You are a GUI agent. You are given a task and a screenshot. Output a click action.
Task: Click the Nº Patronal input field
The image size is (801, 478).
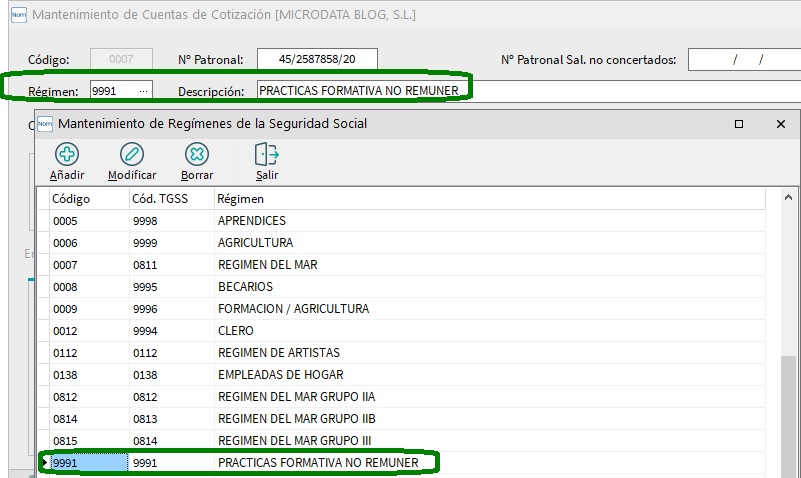click(317, 59)
